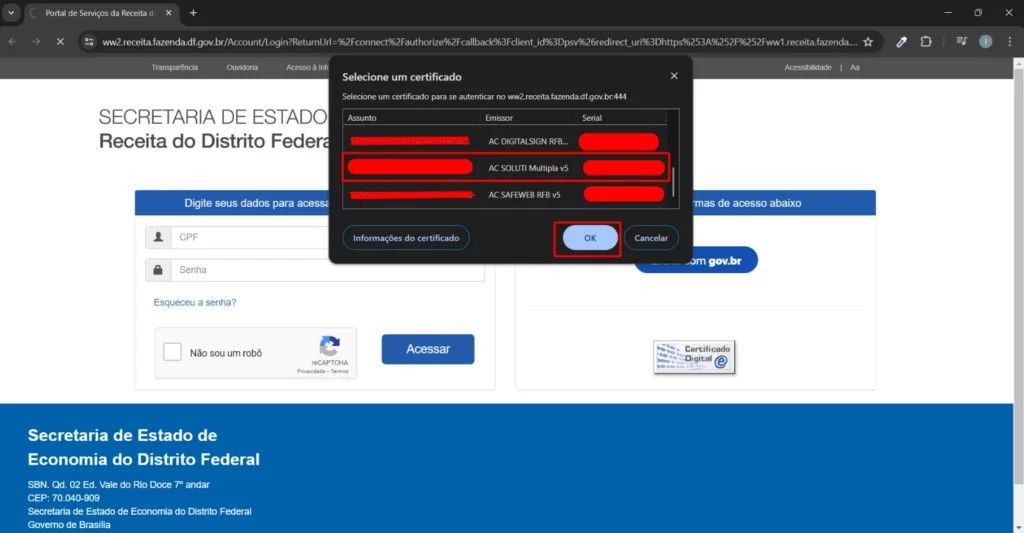
Task: Open the Chrome profile avatar
Action: (x=985, y=42)
